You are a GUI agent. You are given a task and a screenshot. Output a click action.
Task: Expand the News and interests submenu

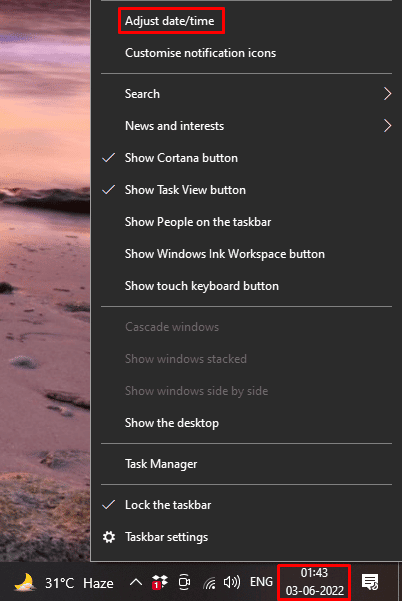(246, 126)
